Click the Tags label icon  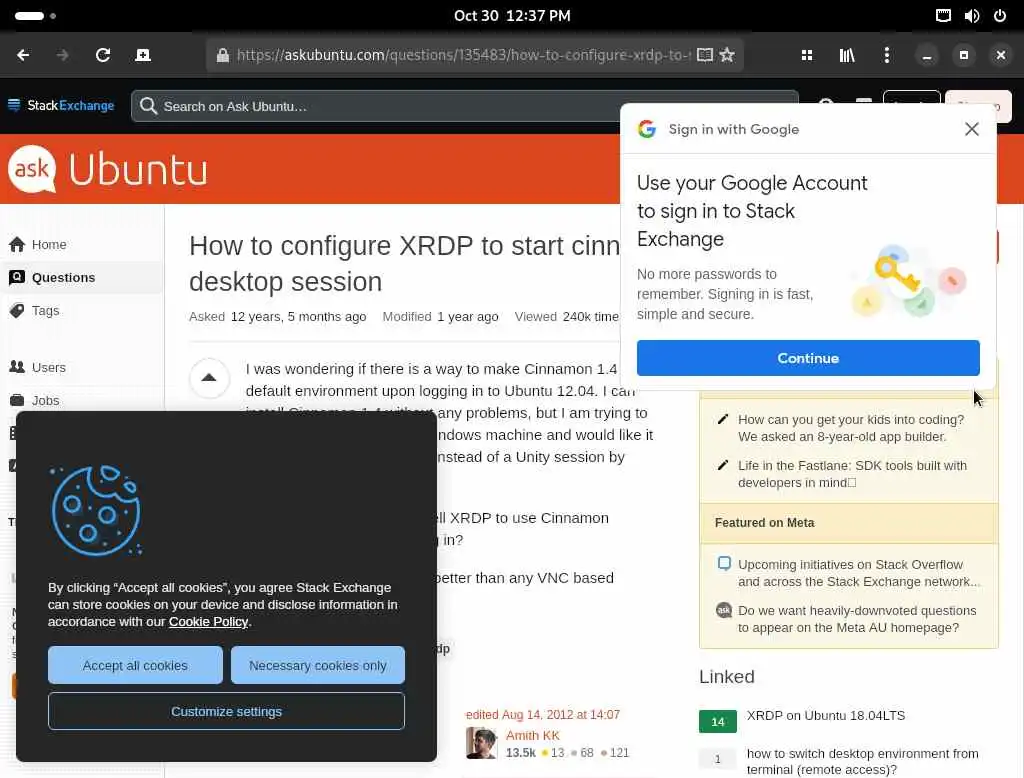17,310
